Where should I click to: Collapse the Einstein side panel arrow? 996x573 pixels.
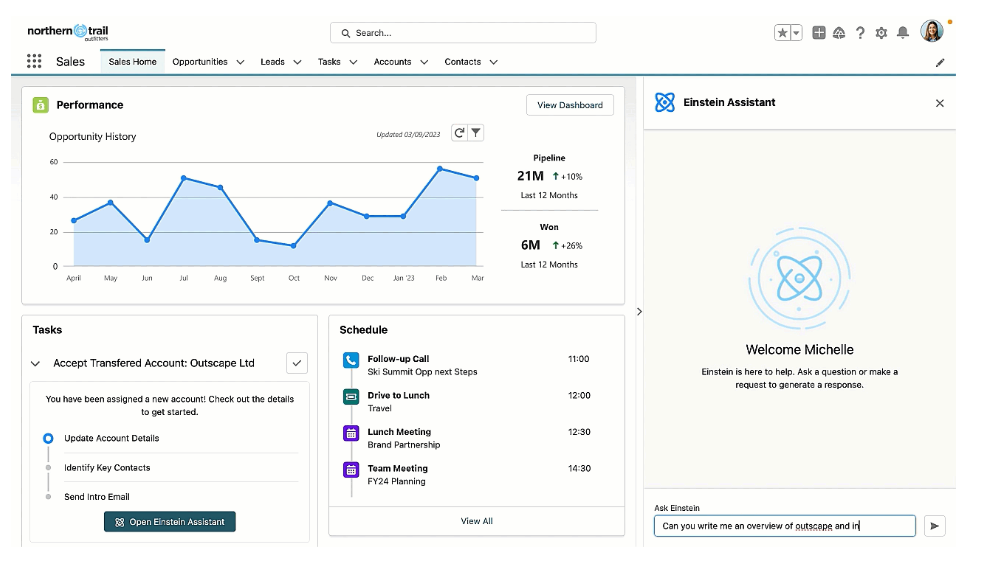pos(639,311)
